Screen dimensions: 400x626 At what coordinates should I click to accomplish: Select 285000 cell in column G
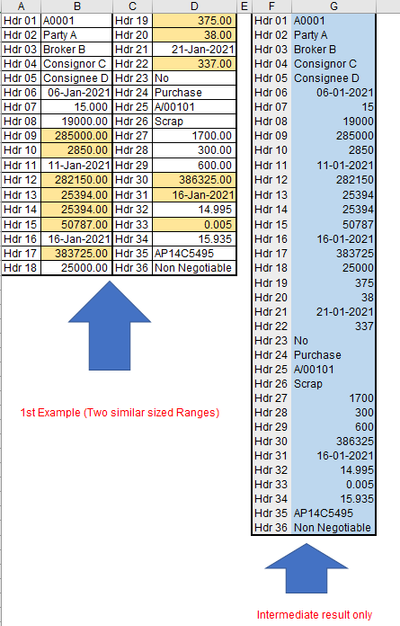(333, 136)
